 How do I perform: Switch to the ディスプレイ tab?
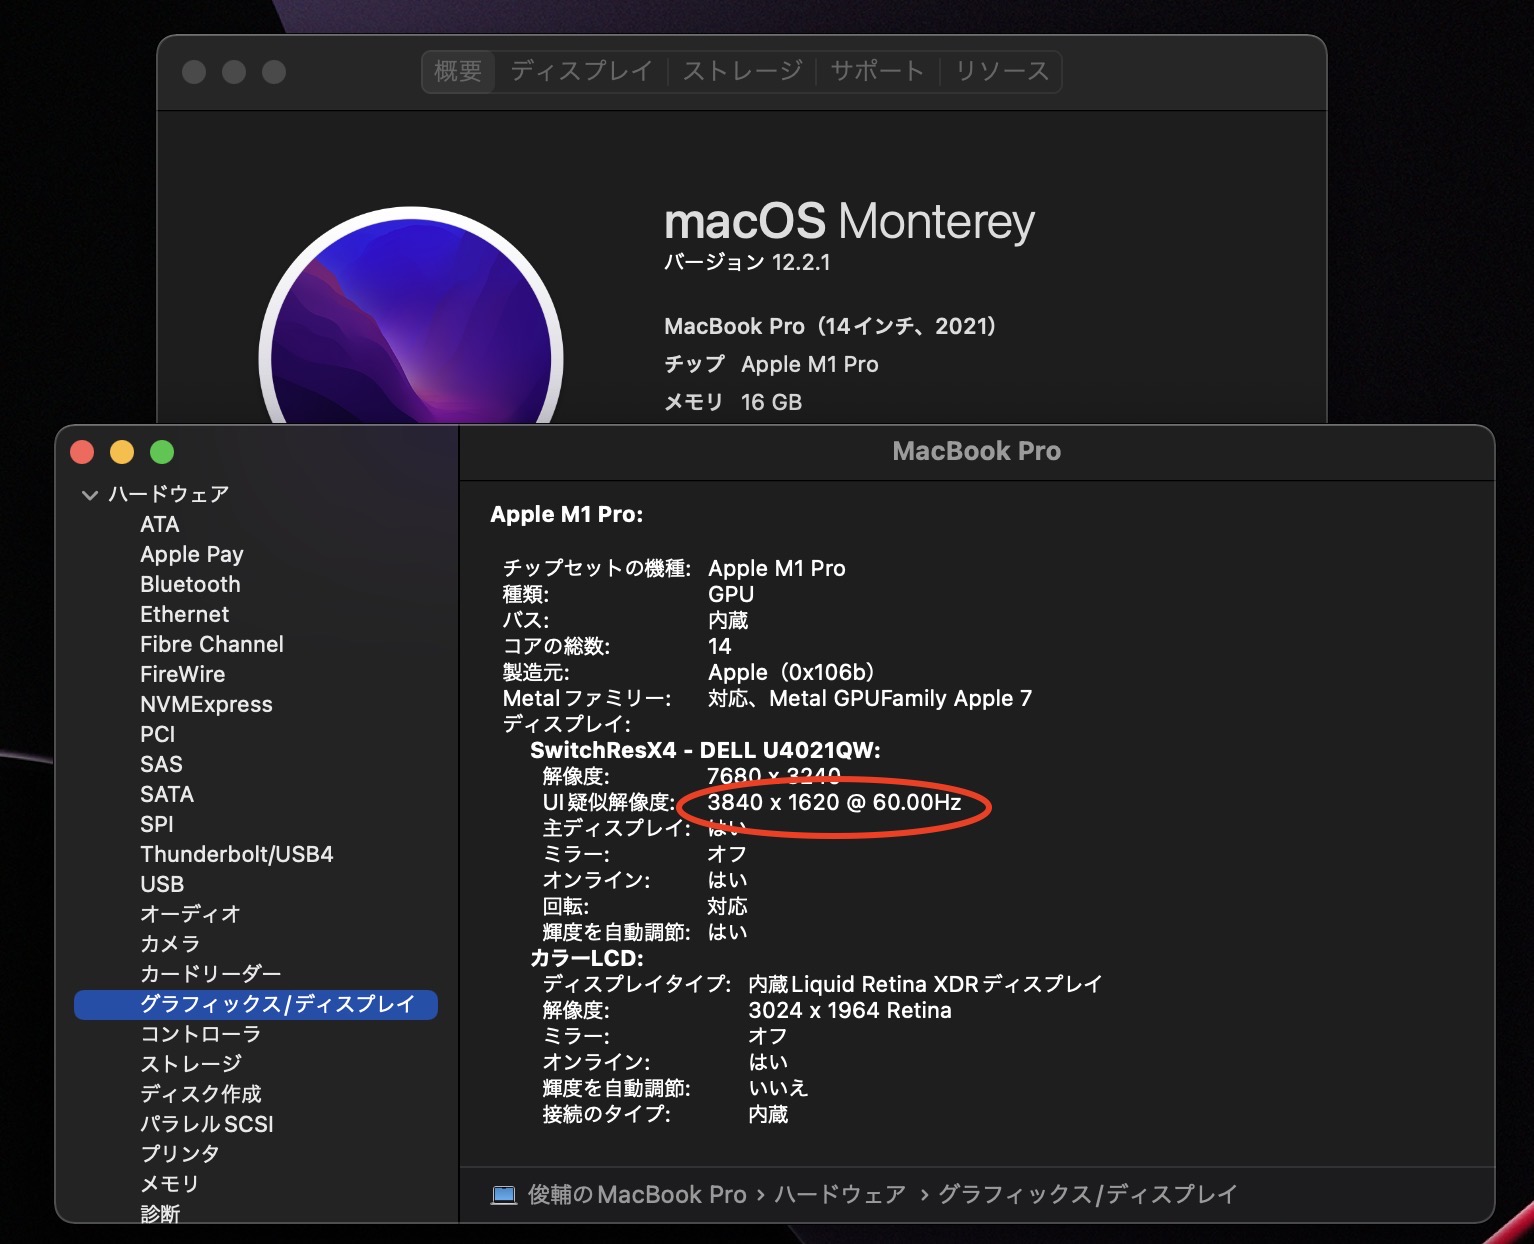[x=581, y=71]
